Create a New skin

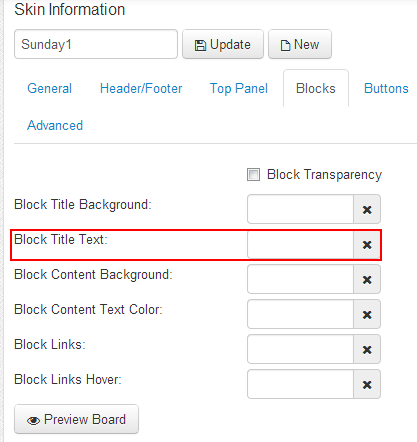tap(300, 44)
